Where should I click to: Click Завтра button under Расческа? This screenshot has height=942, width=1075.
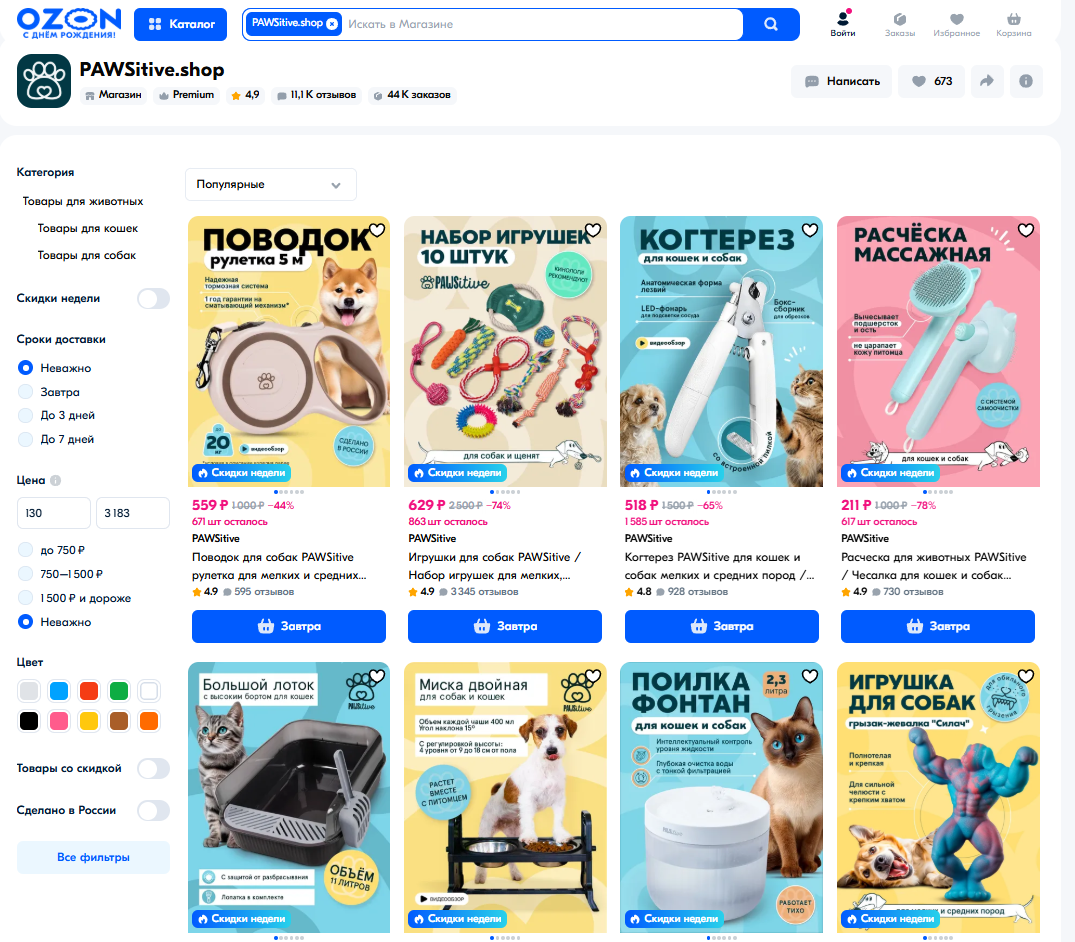(937, 626)
